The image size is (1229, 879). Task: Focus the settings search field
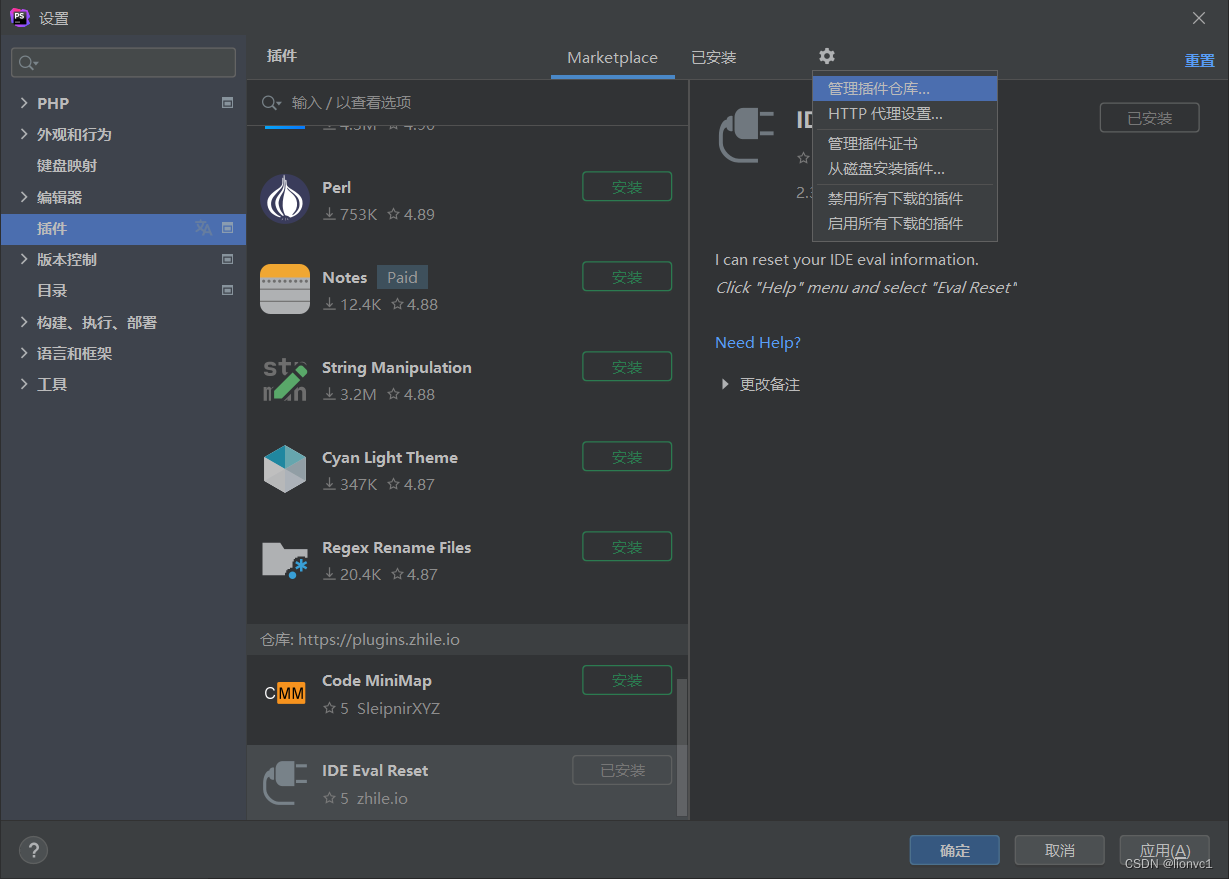[x=124, y=62]
